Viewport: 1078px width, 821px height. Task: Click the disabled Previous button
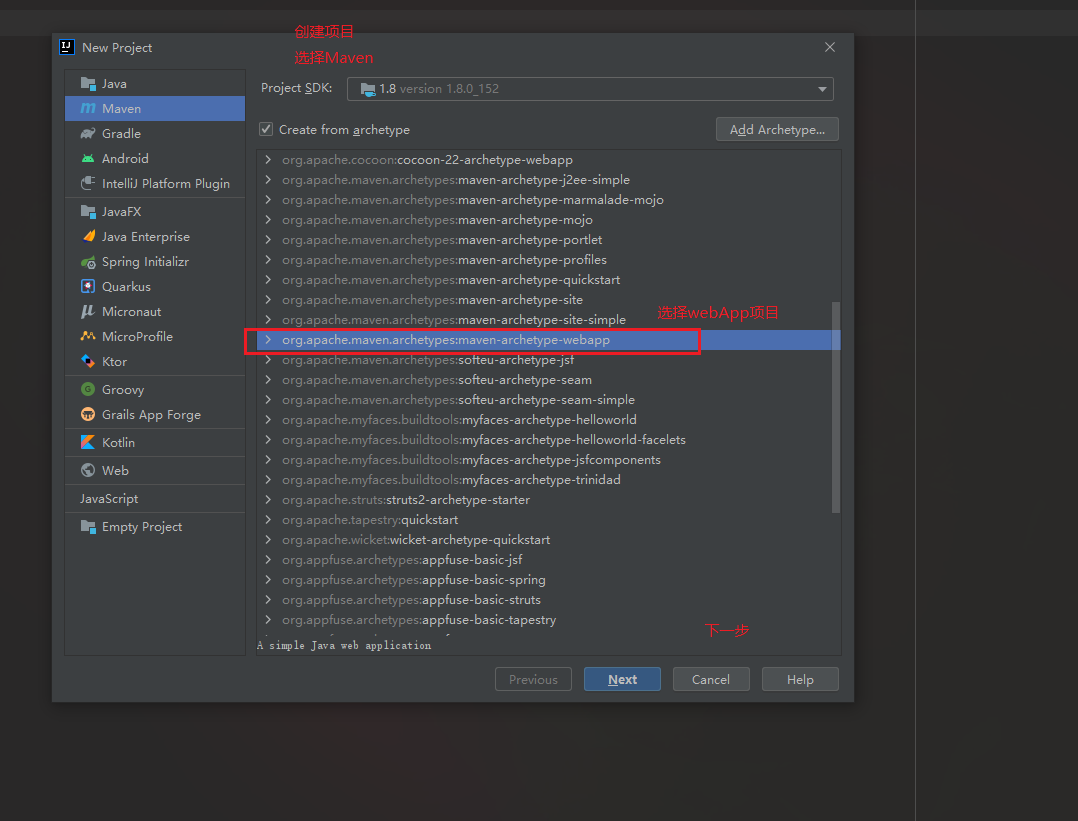533,679
